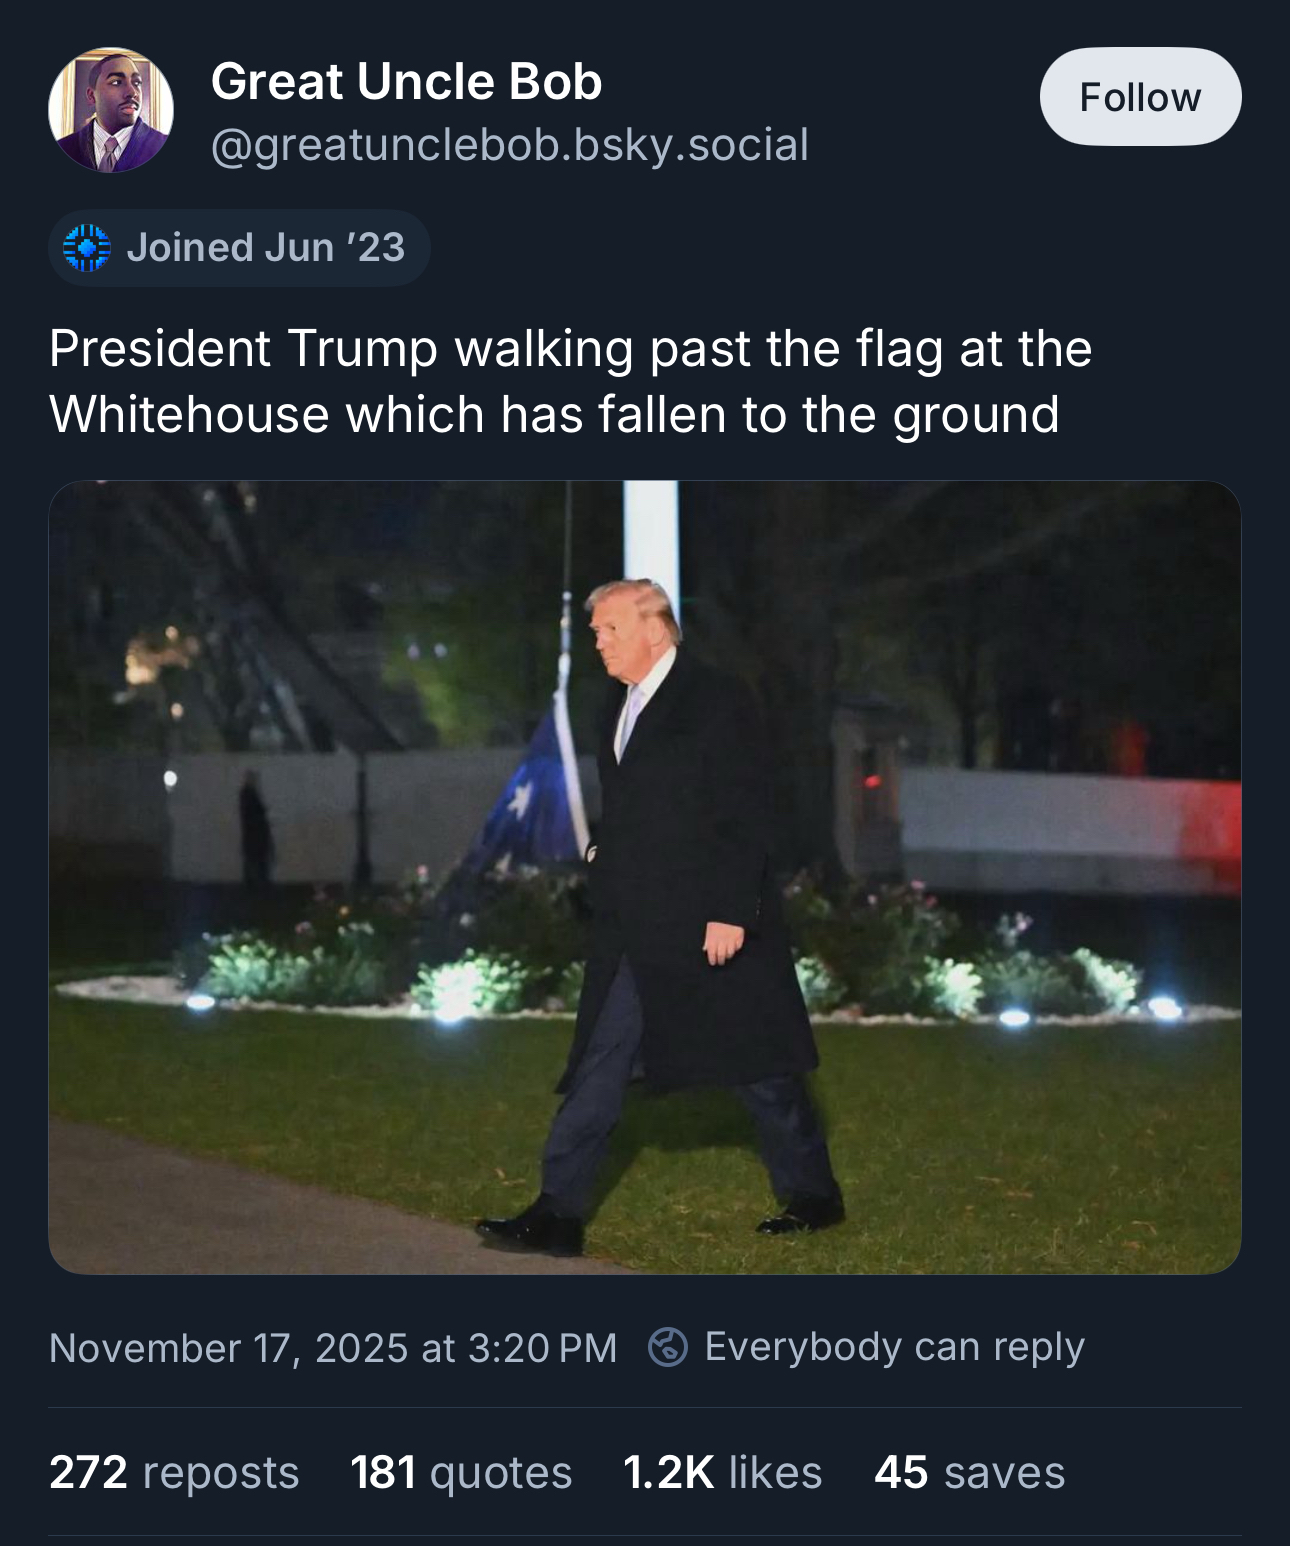Click the Everybody can reply text
1290x1546 pixels.
coord(894,1347)
